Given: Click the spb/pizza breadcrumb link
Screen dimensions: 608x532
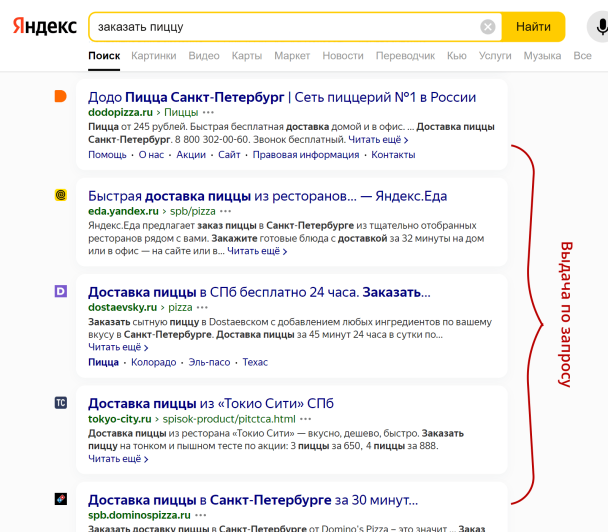Looking at the screenshot, I should (193, 211).
